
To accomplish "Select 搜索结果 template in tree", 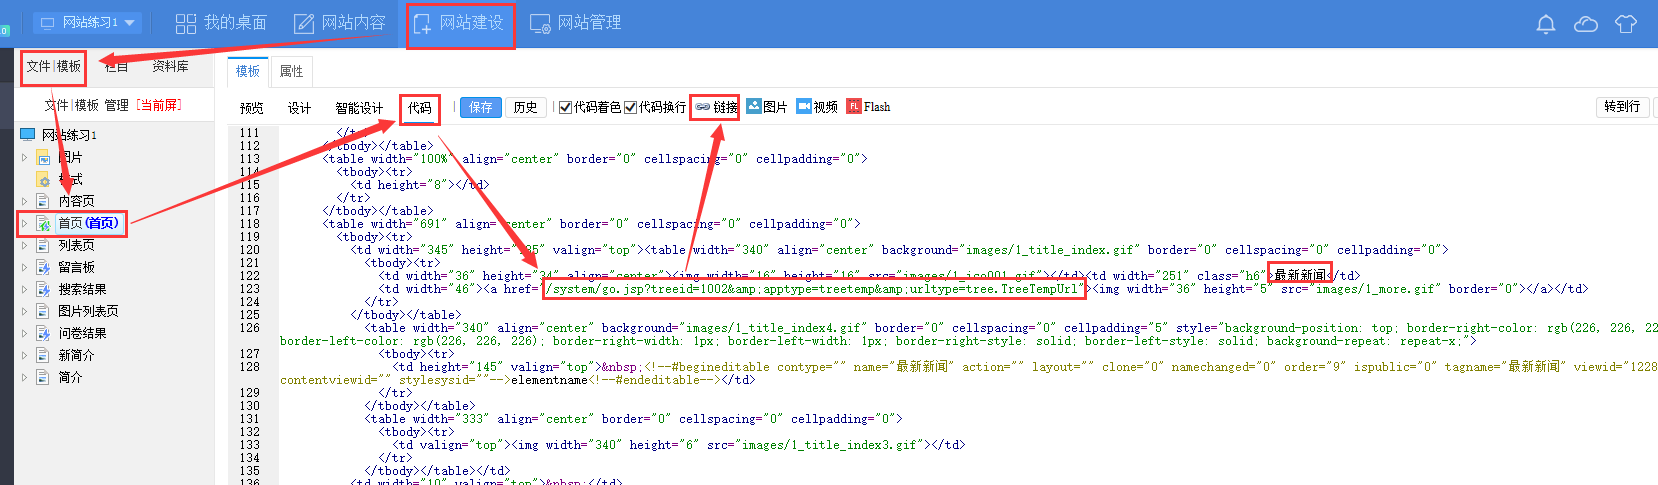I will click(x=82, y=289).
